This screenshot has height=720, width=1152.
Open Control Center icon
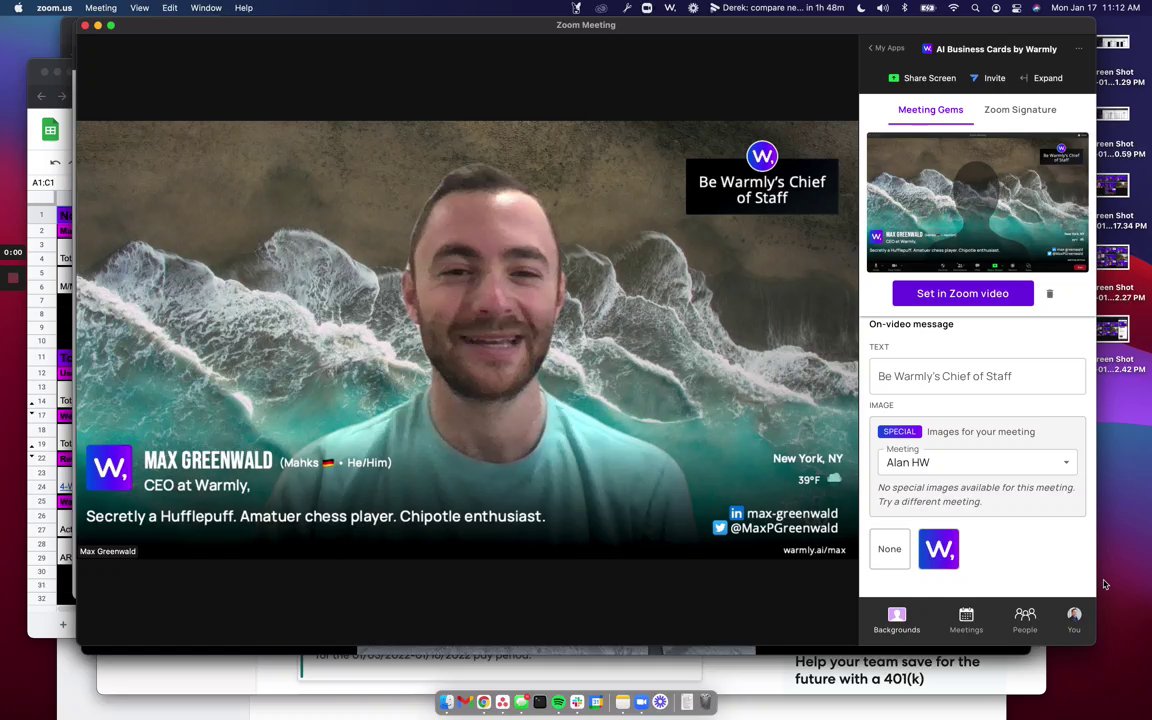click(1017, 8)
